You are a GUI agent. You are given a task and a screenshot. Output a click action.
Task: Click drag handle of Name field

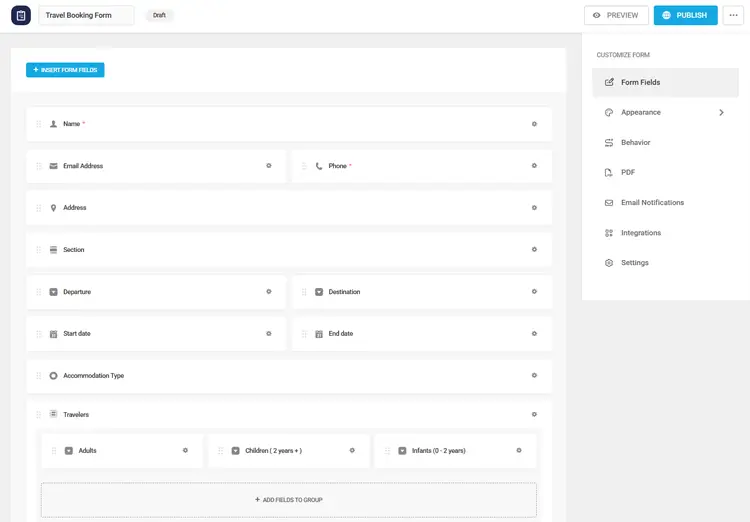tap(39, 124)
